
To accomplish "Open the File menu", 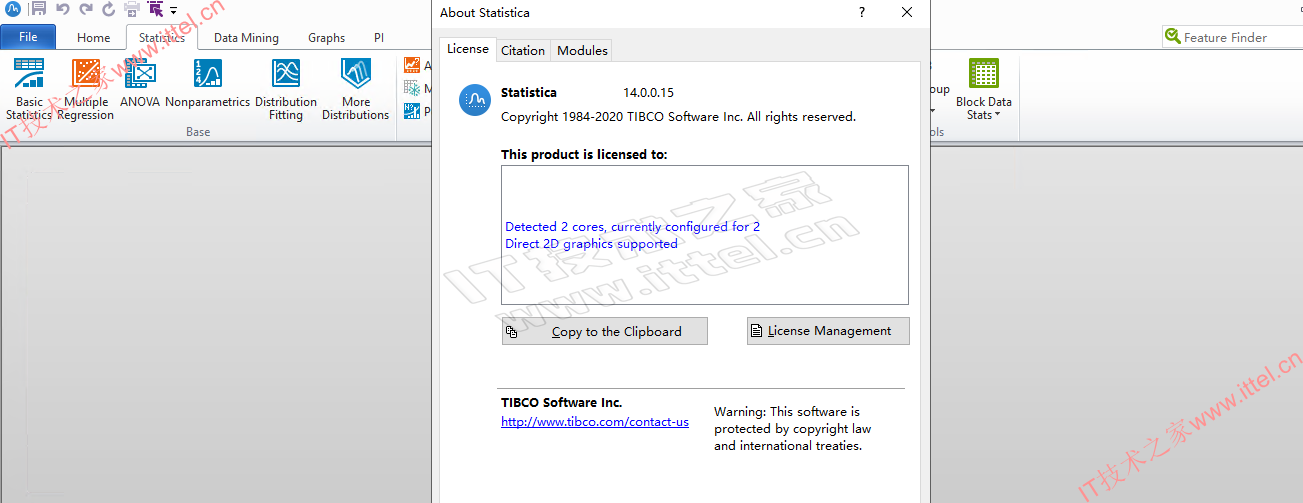I will tap(28, 37).
